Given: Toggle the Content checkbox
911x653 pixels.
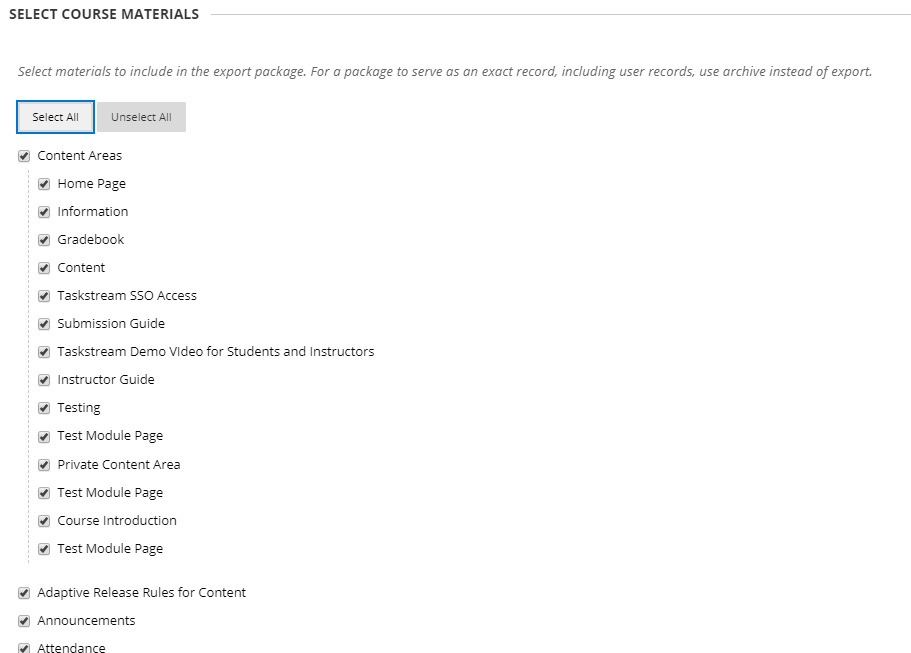Looking at the screenshot, I should click(44, 268).
